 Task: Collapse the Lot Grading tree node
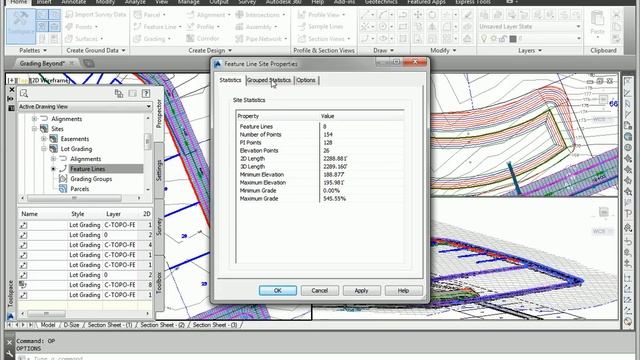coord(44,149)
